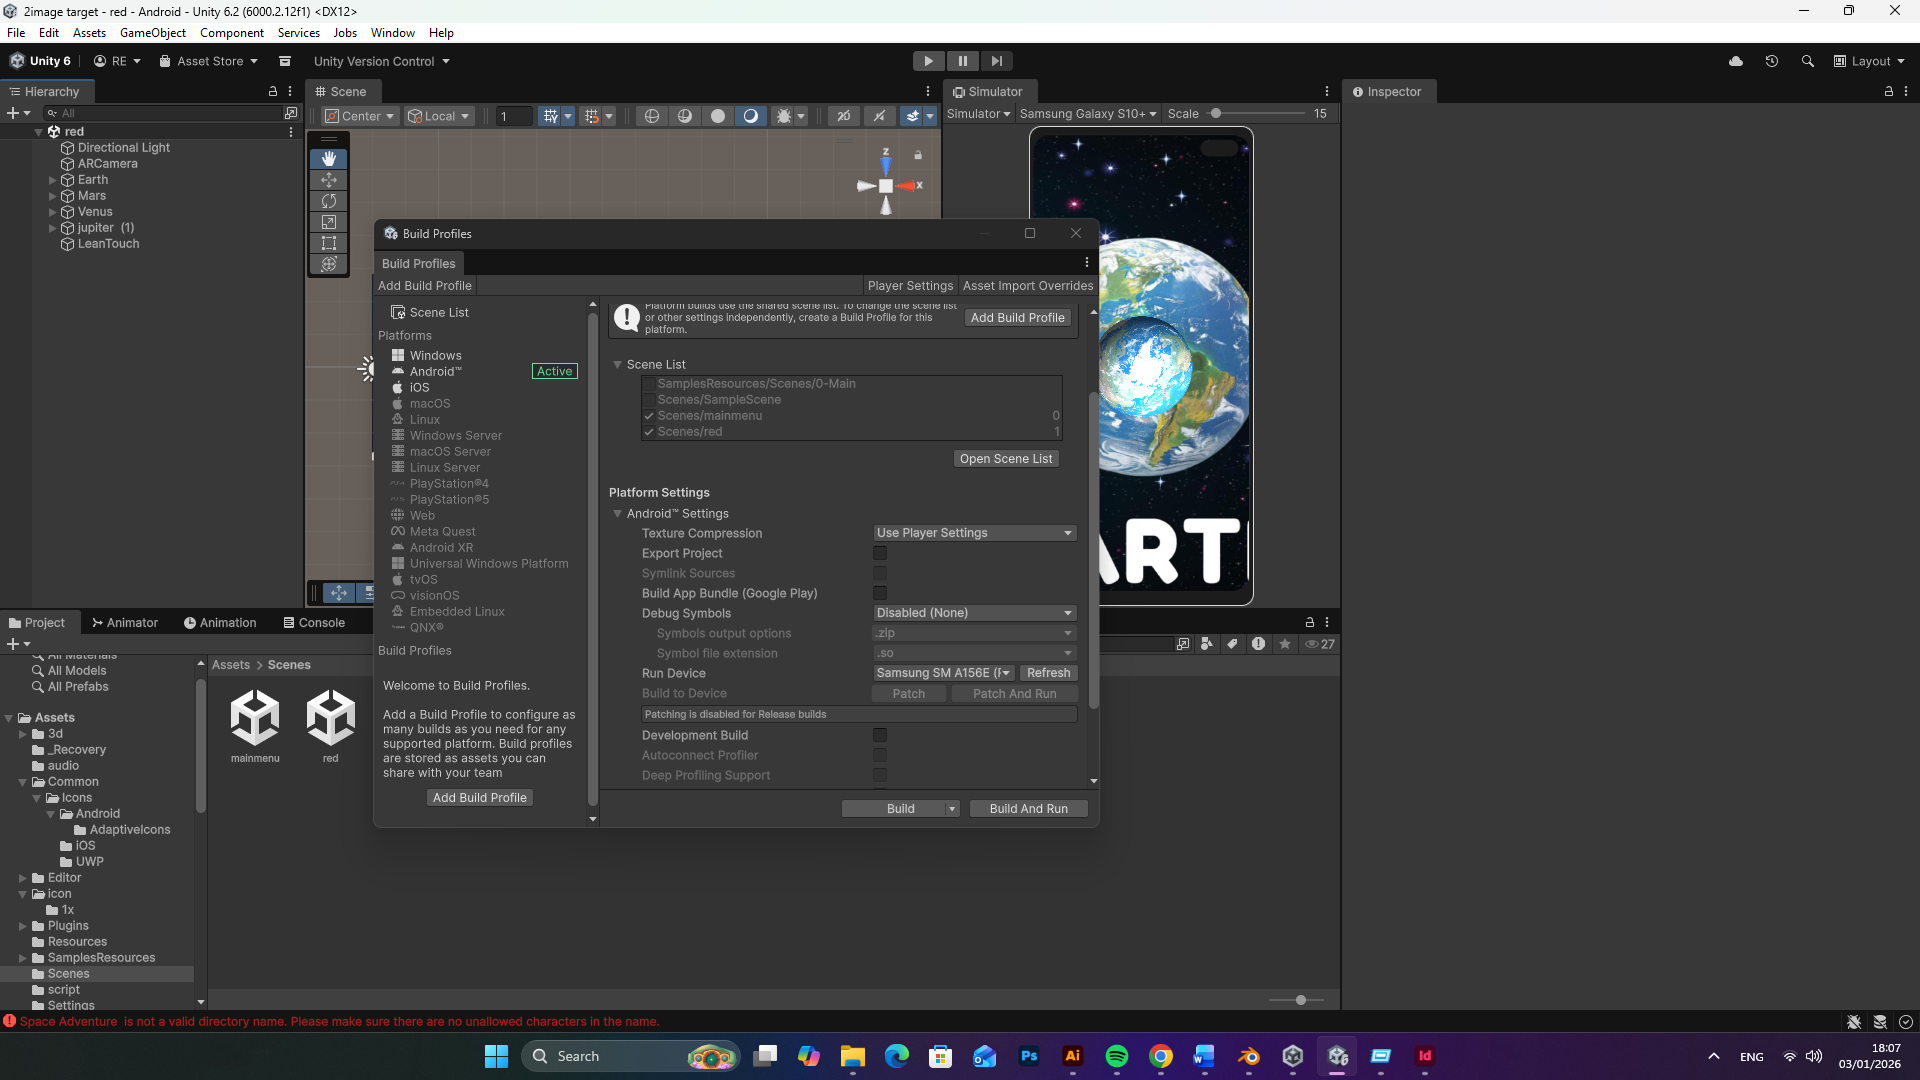1920x1080 pixels.
Task: Open the global Search magnifier icon
Action: click(1807, 61)
